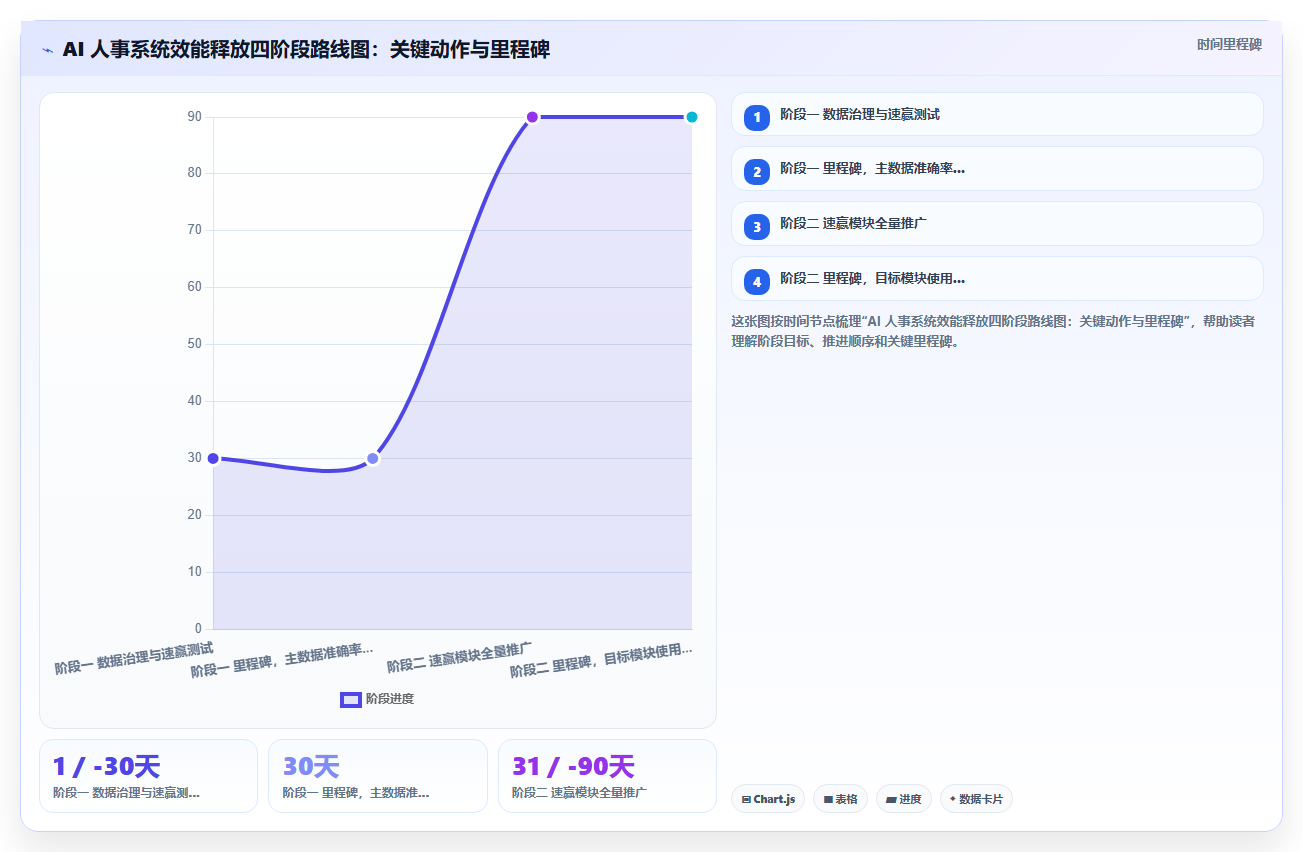Click the y-axis value 90
Image resolution: width=1303 pixels, height=852 pixels.
tap(194, 117)
